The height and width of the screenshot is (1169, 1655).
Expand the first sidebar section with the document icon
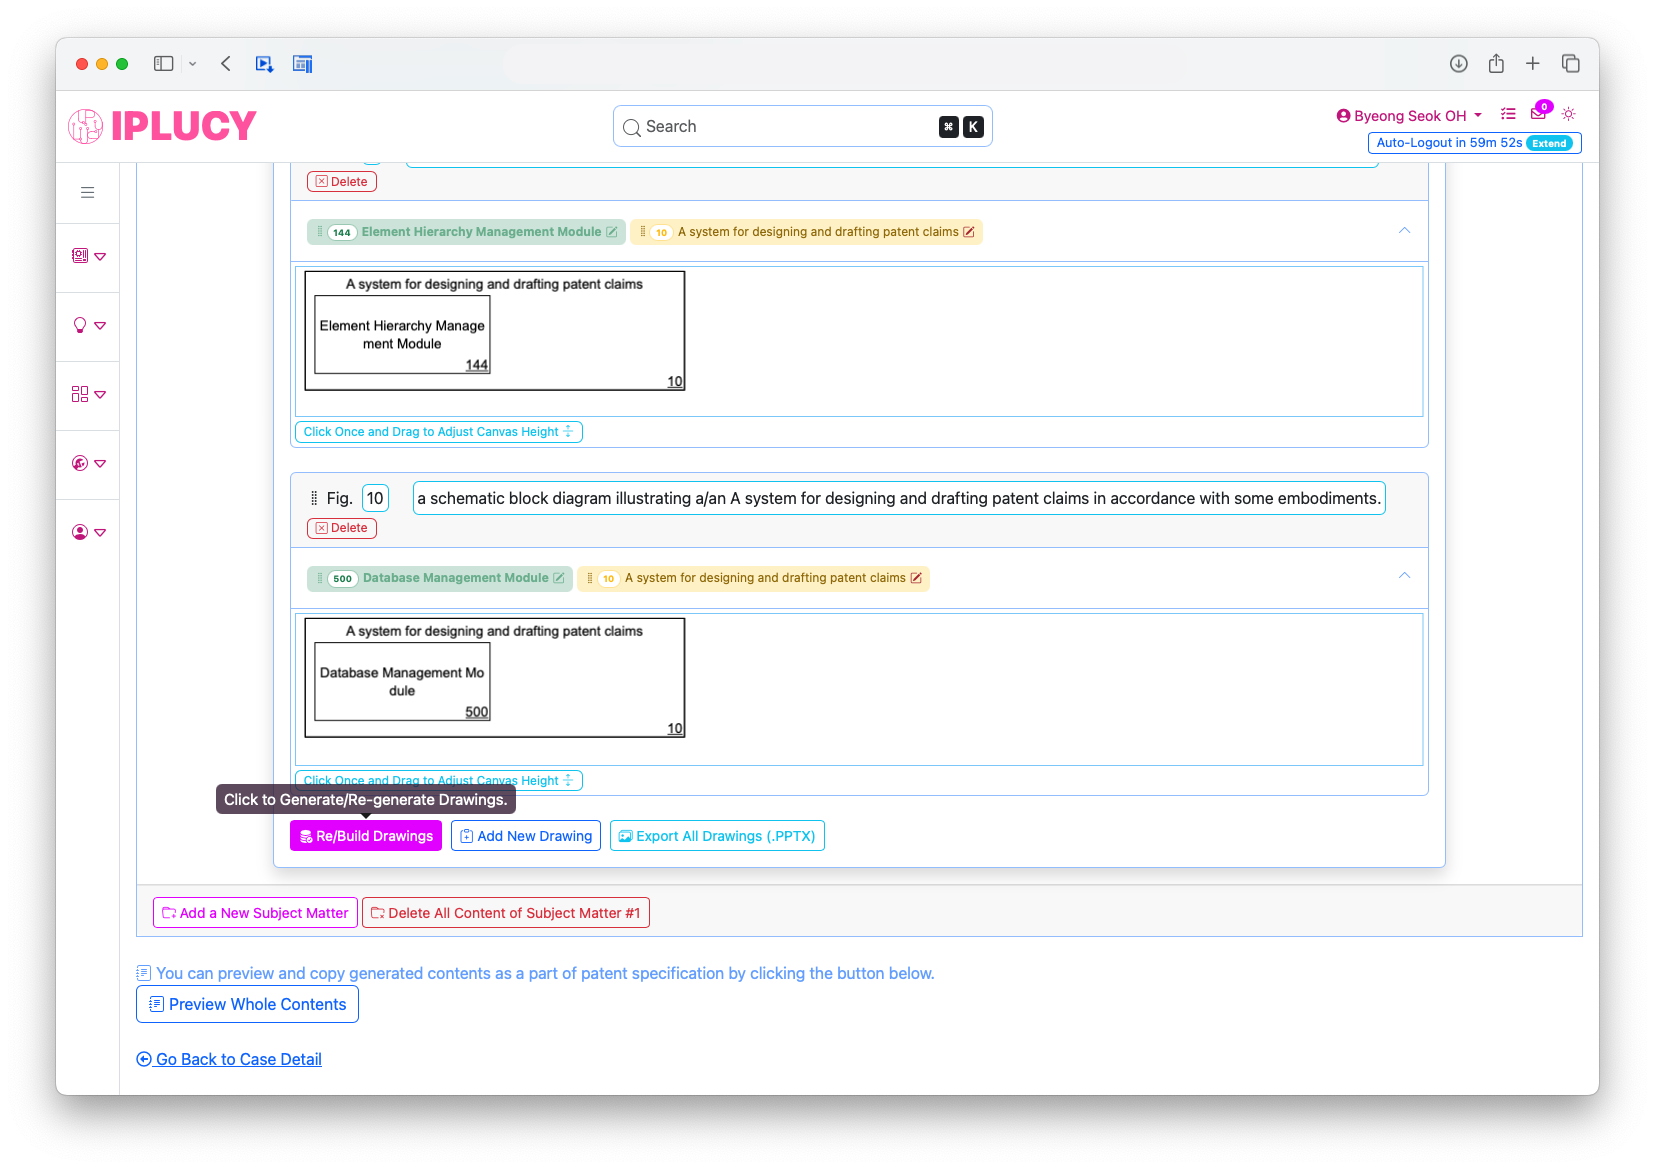(x=88, y=256)
